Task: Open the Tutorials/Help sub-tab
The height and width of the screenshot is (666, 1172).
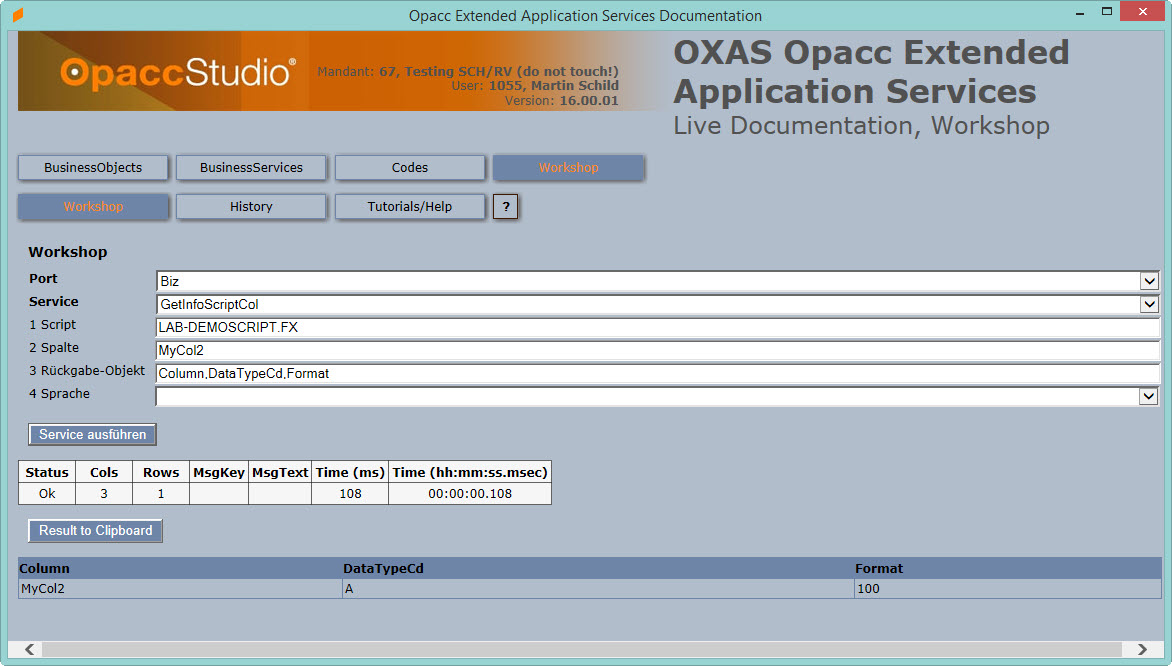Action: [x=410, y=206]
